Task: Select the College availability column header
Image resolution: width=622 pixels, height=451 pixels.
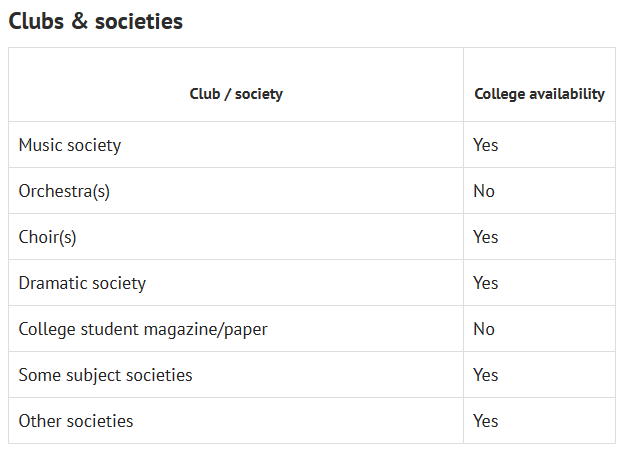Action: pyautogui.click(x=539, y=94)
